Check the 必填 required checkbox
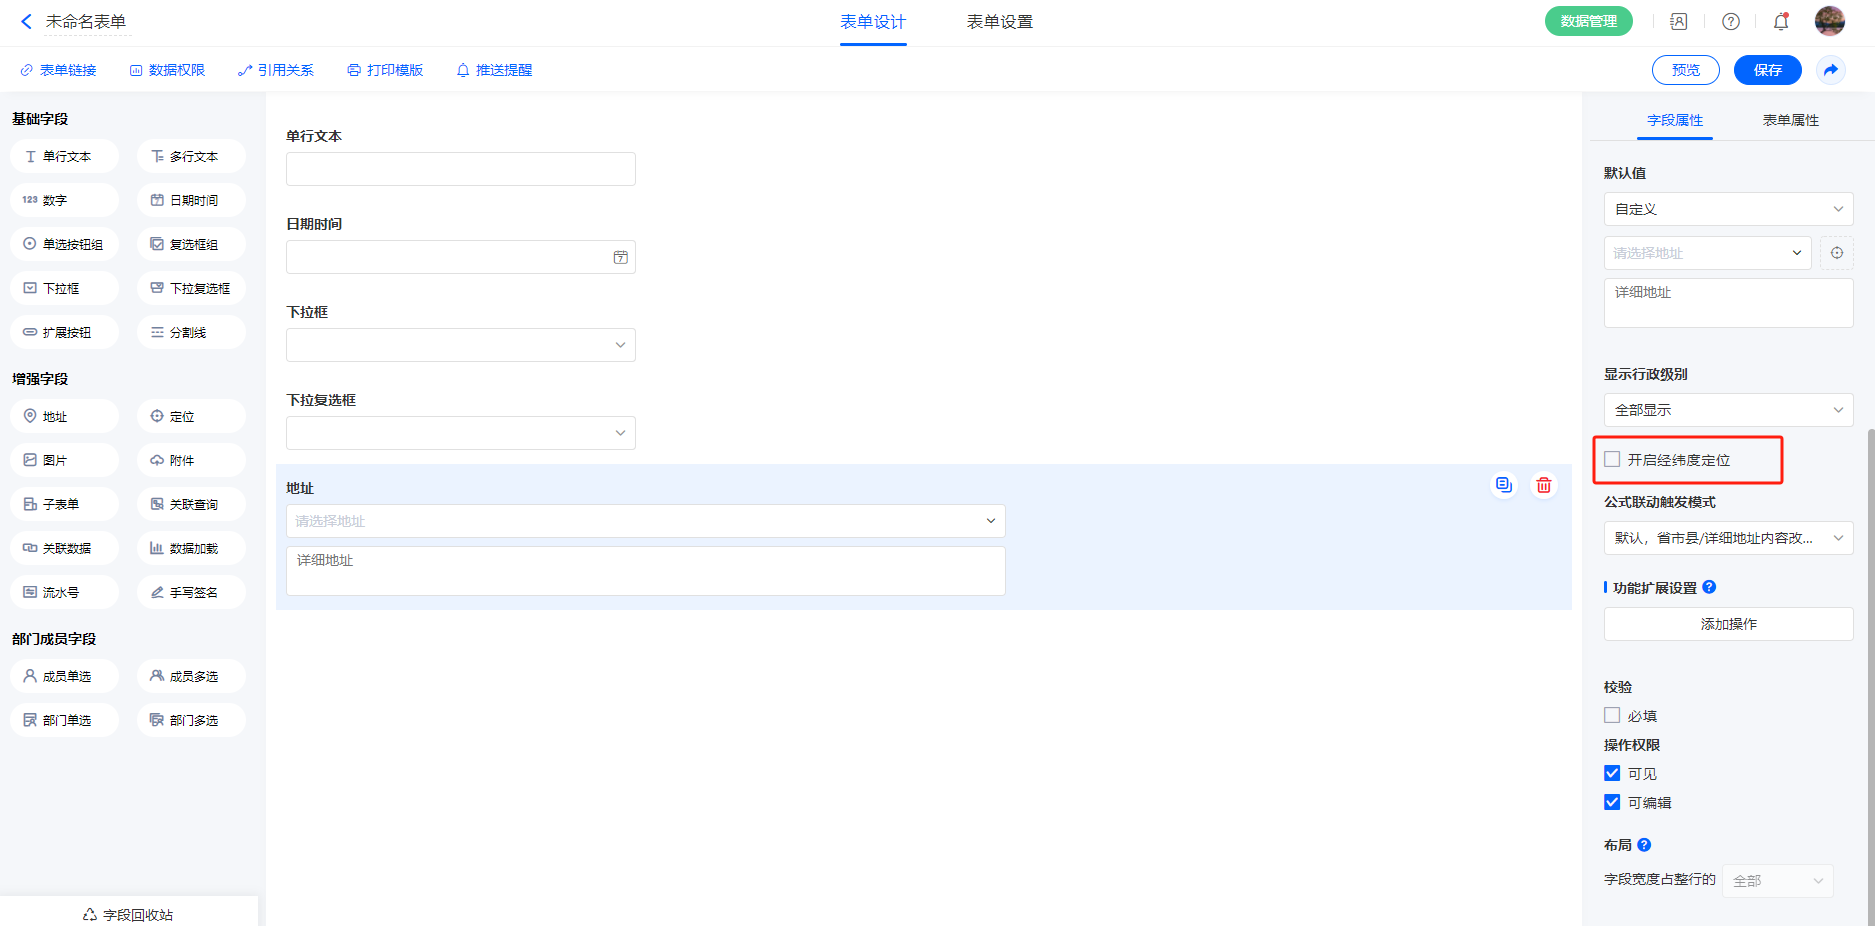Screen dimensions: 1875x926 pyautogui.click(x=1612, y=715)
